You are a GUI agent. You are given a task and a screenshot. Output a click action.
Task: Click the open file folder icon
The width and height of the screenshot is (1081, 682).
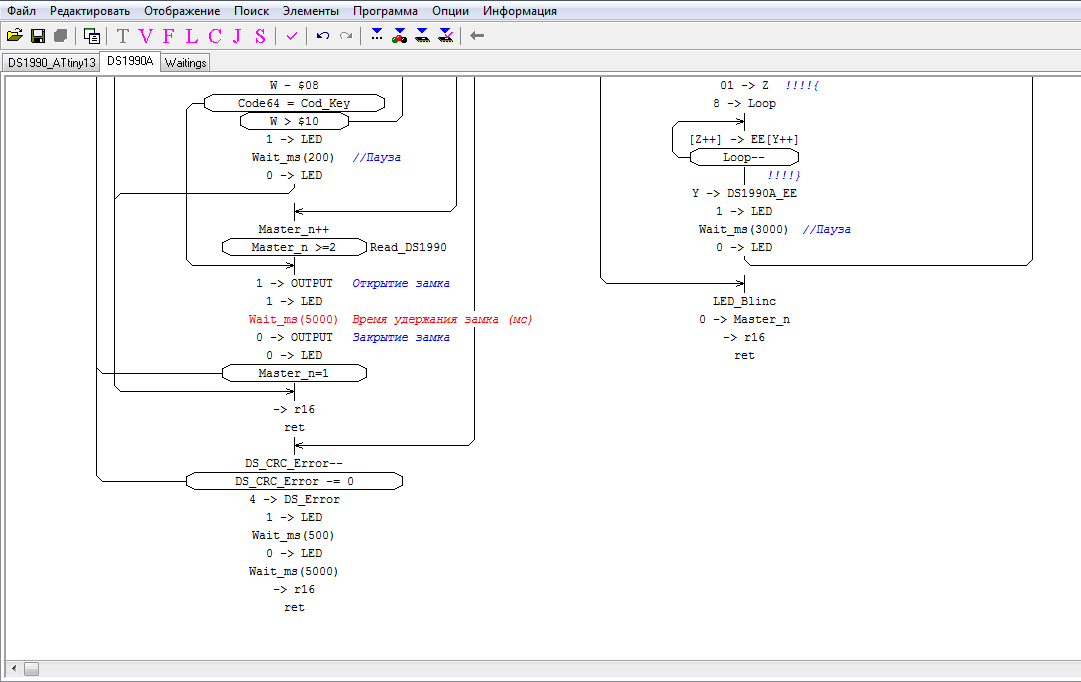click(15, 36)
